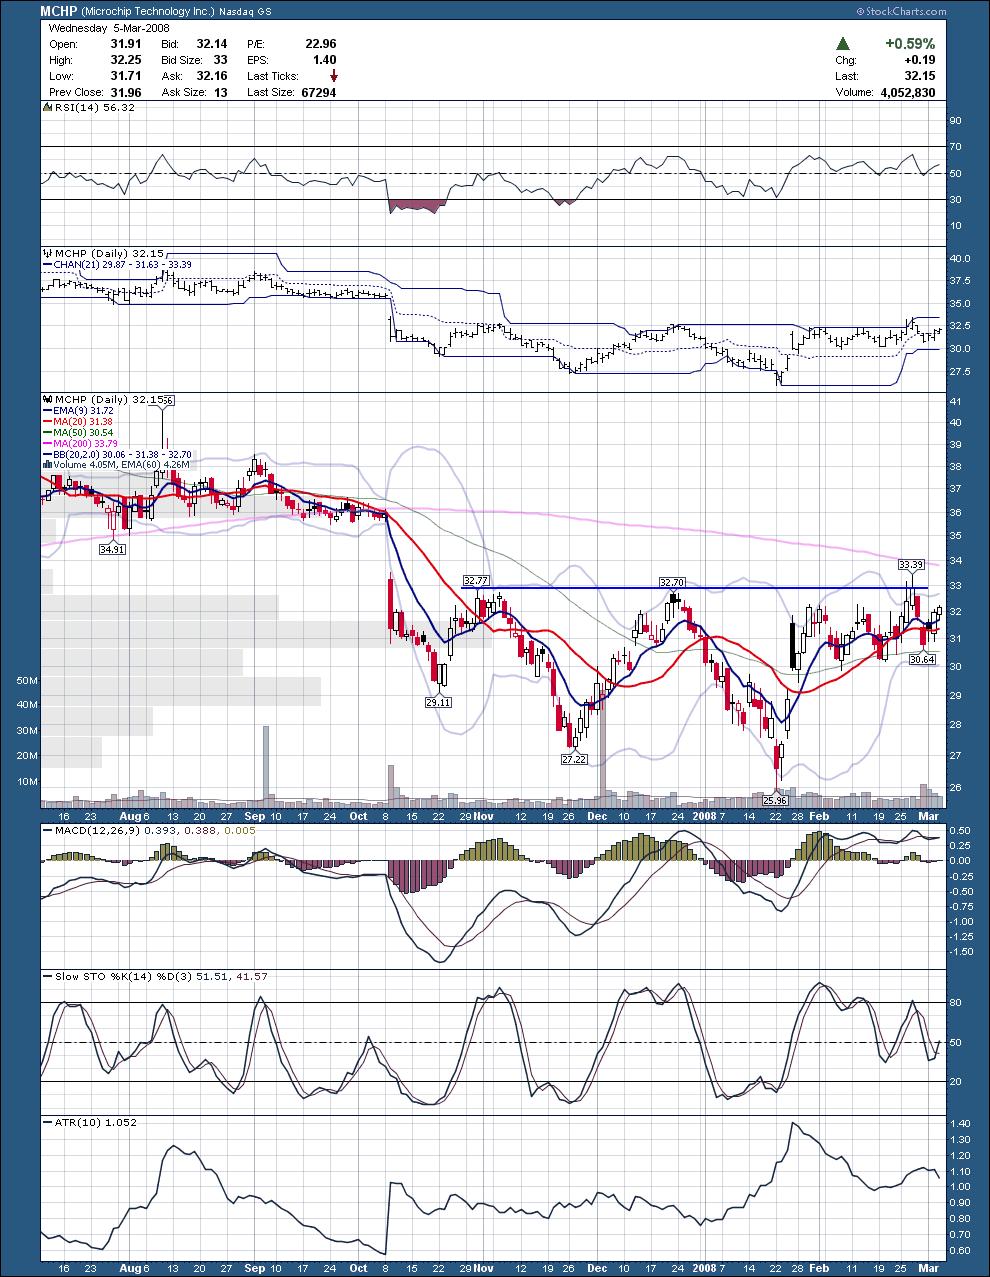Click the Nov label on main chart date axis
The height and width of the screenshot is (1277, 990).
pos(484,816)
